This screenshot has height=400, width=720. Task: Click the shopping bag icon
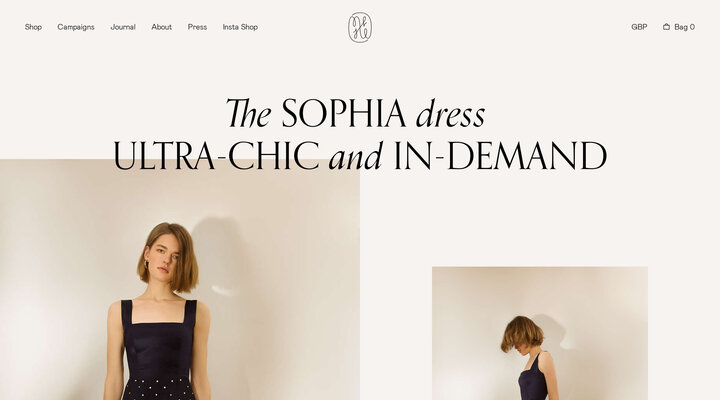666,27
